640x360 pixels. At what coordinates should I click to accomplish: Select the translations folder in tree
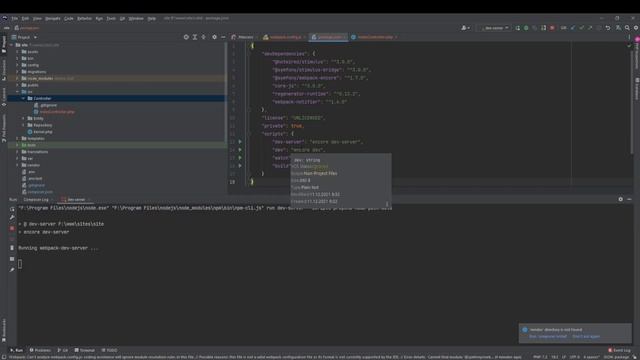38,152
